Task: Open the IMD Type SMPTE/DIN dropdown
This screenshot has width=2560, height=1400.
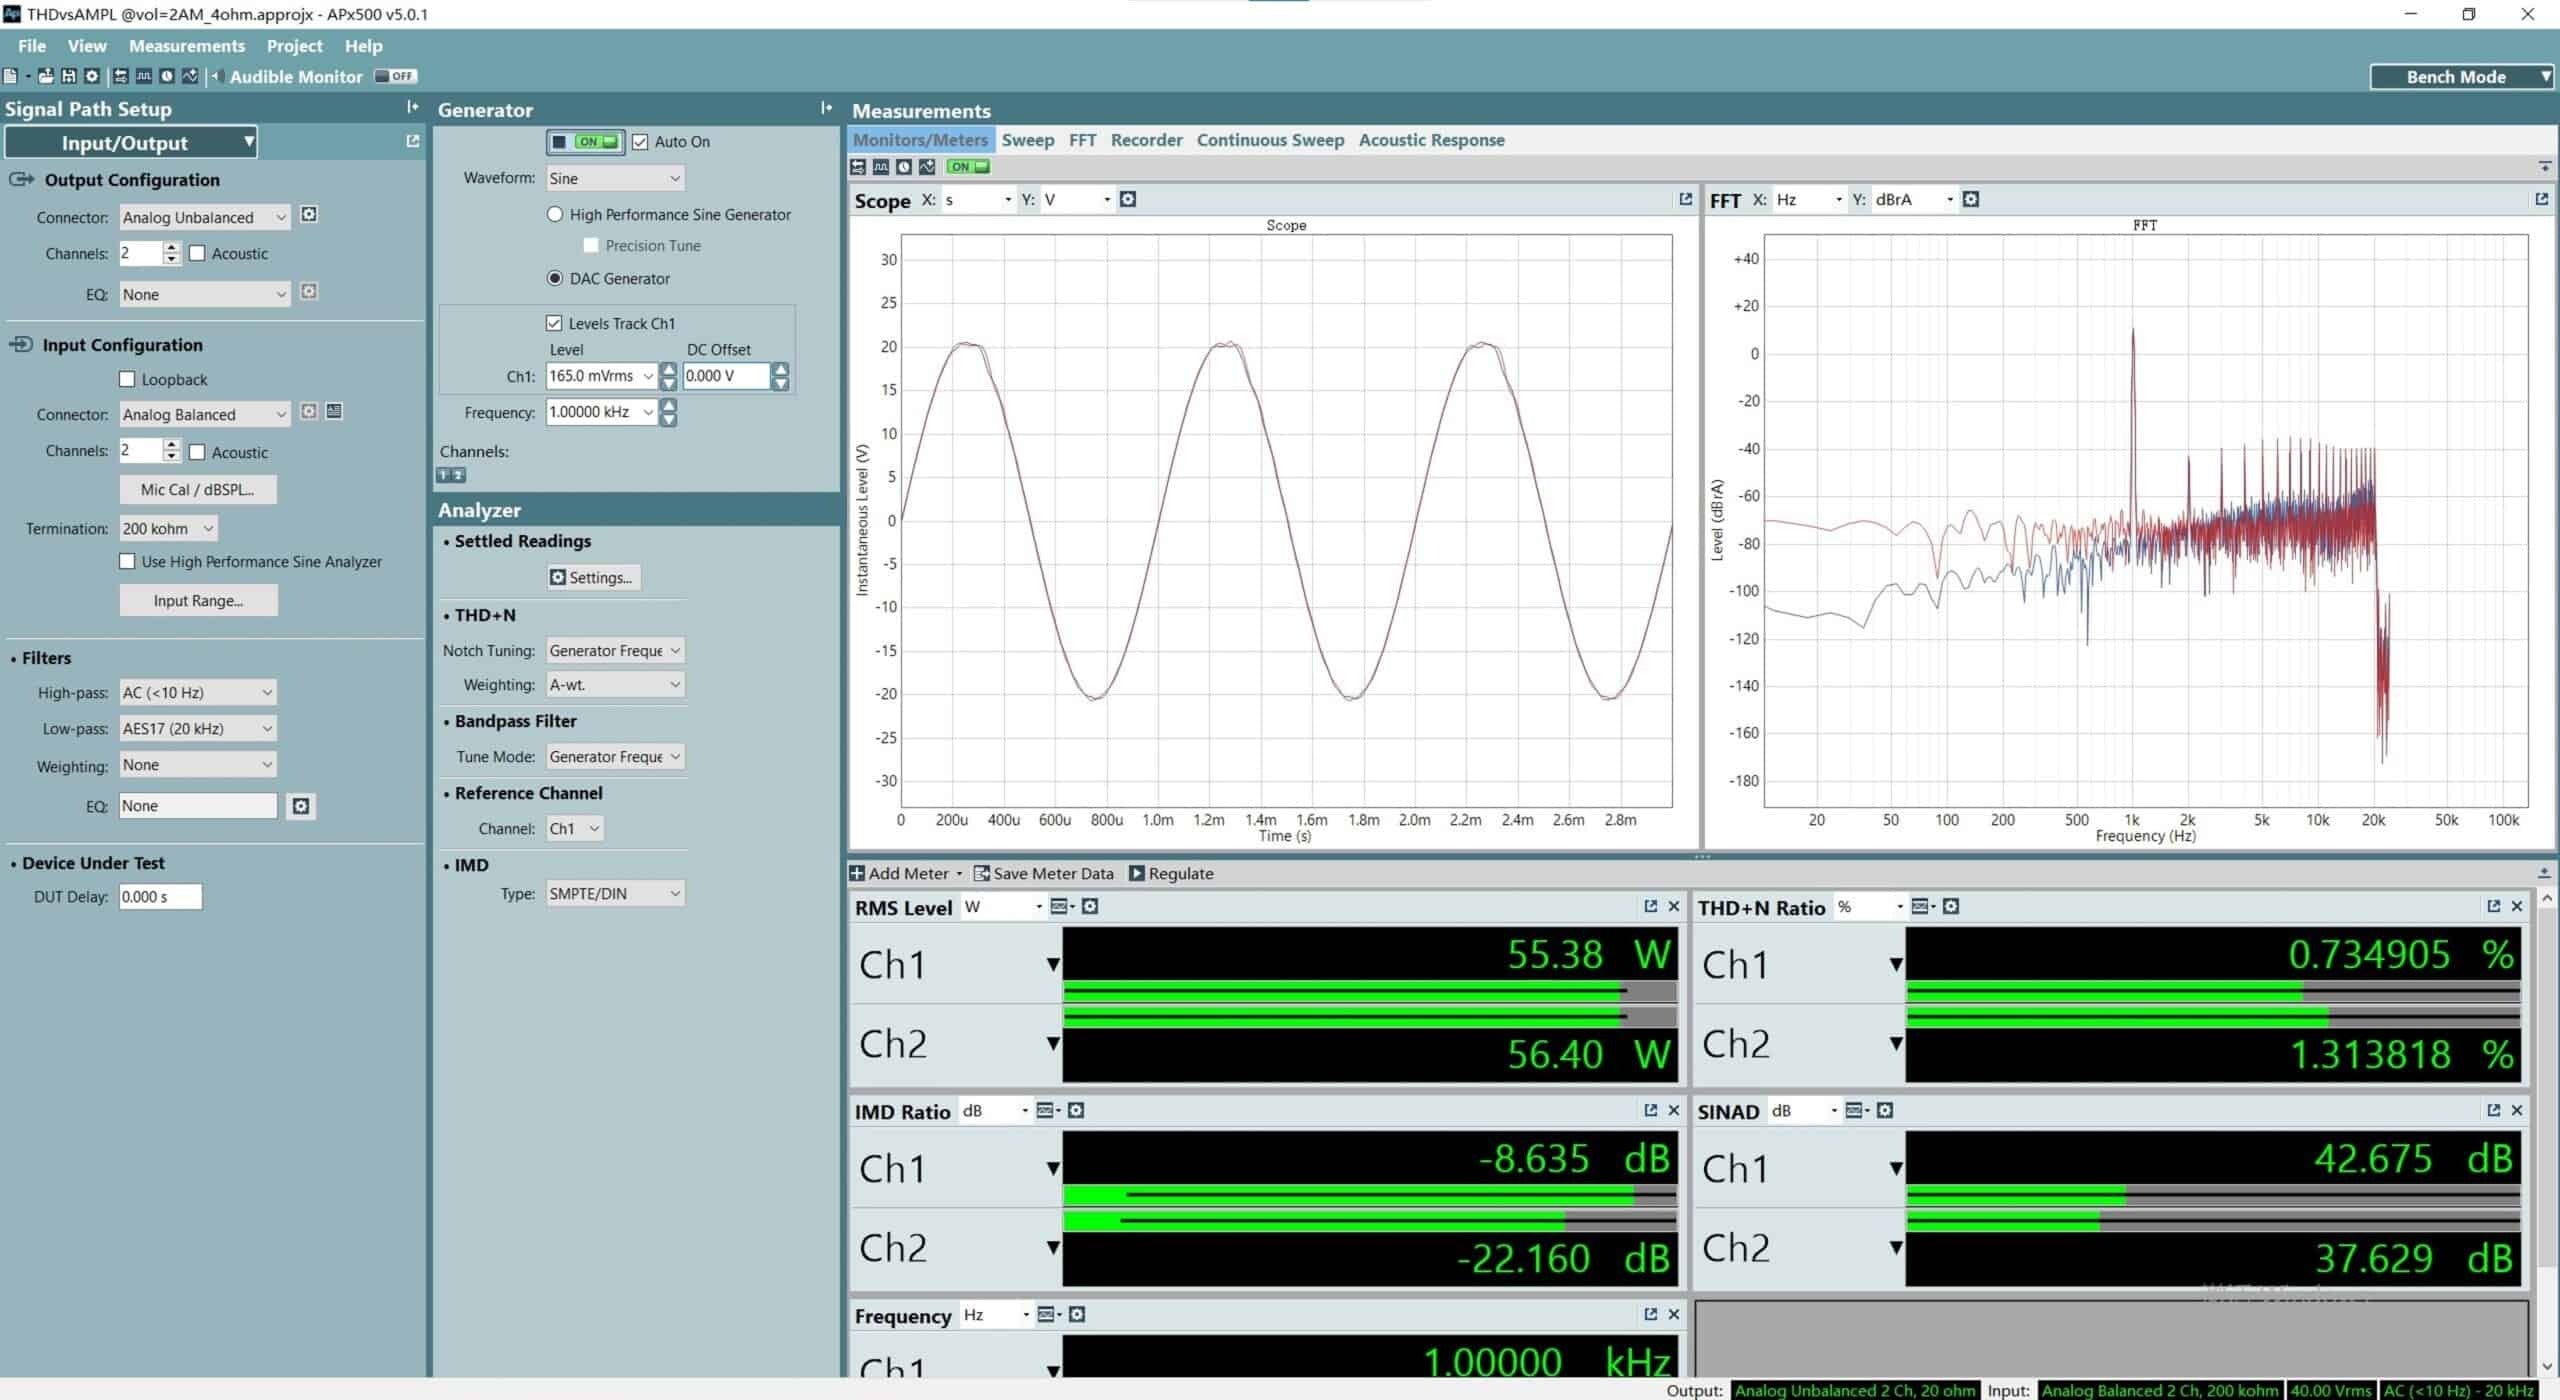Action: coord(614,893)
